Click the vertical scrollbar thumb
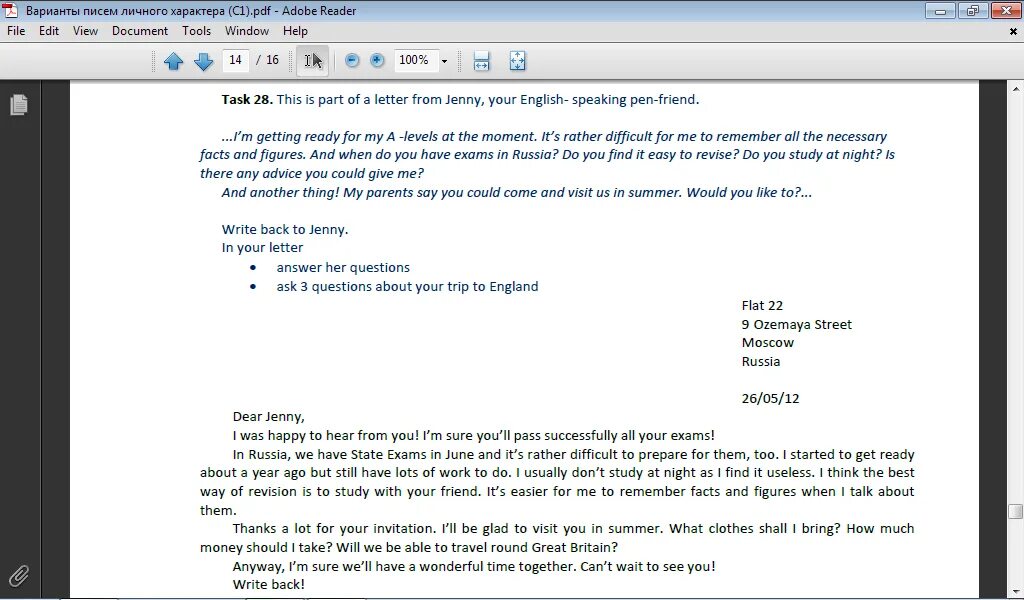The height and width of the screenshot is (600, 1024). coord(1016,511)
